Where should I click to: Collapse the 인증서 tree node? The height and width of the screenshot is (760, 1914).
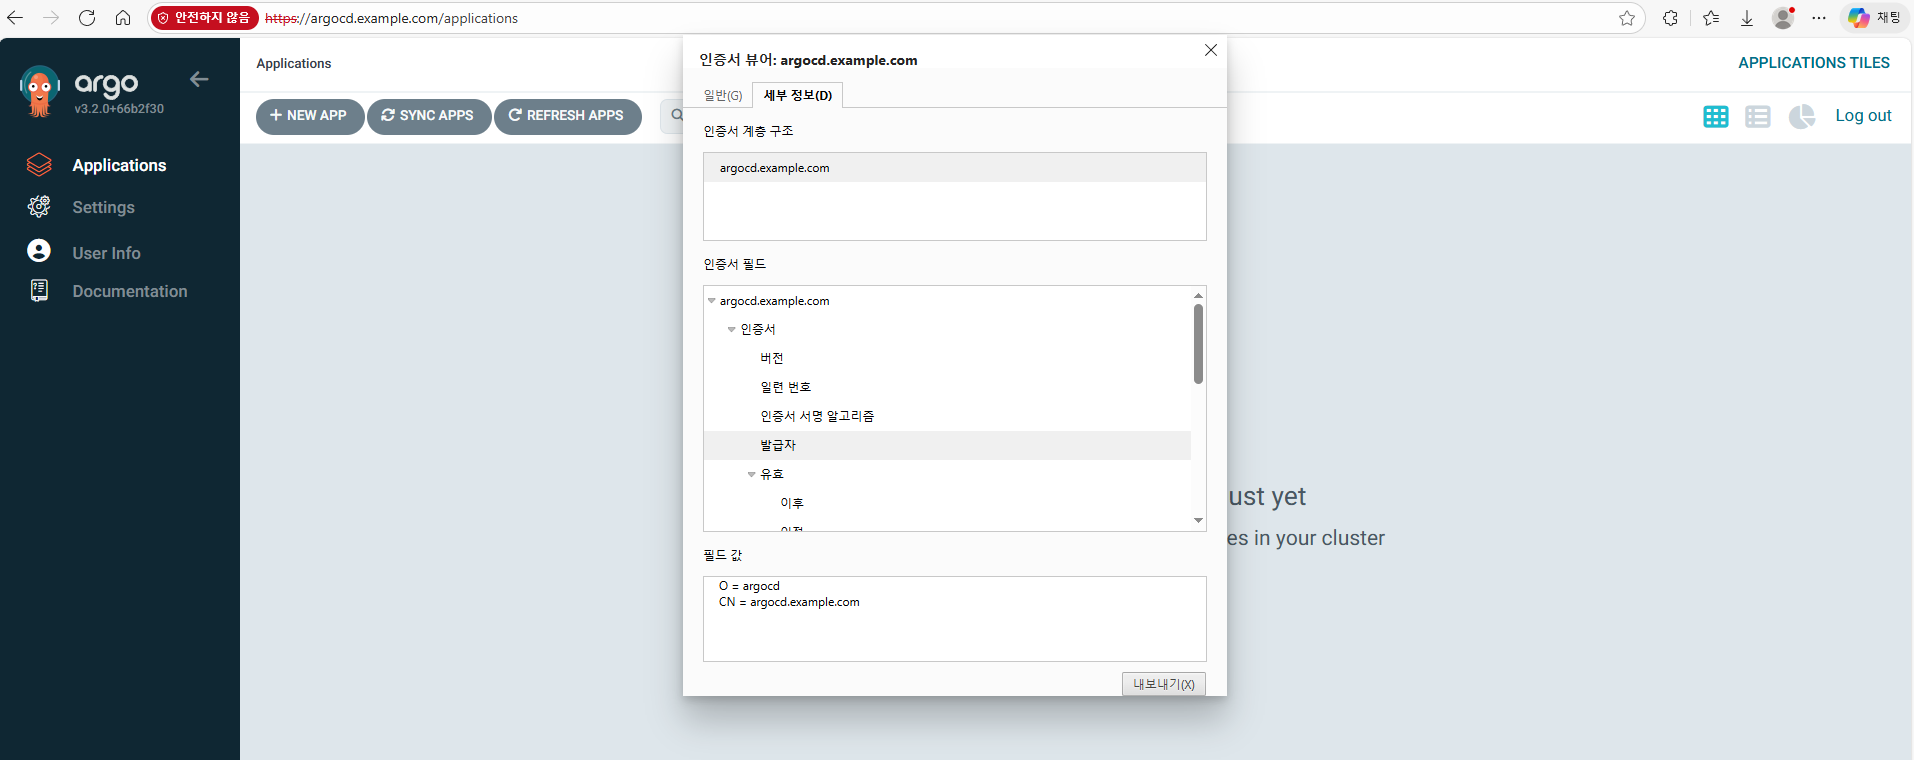(x=732, y=330)
